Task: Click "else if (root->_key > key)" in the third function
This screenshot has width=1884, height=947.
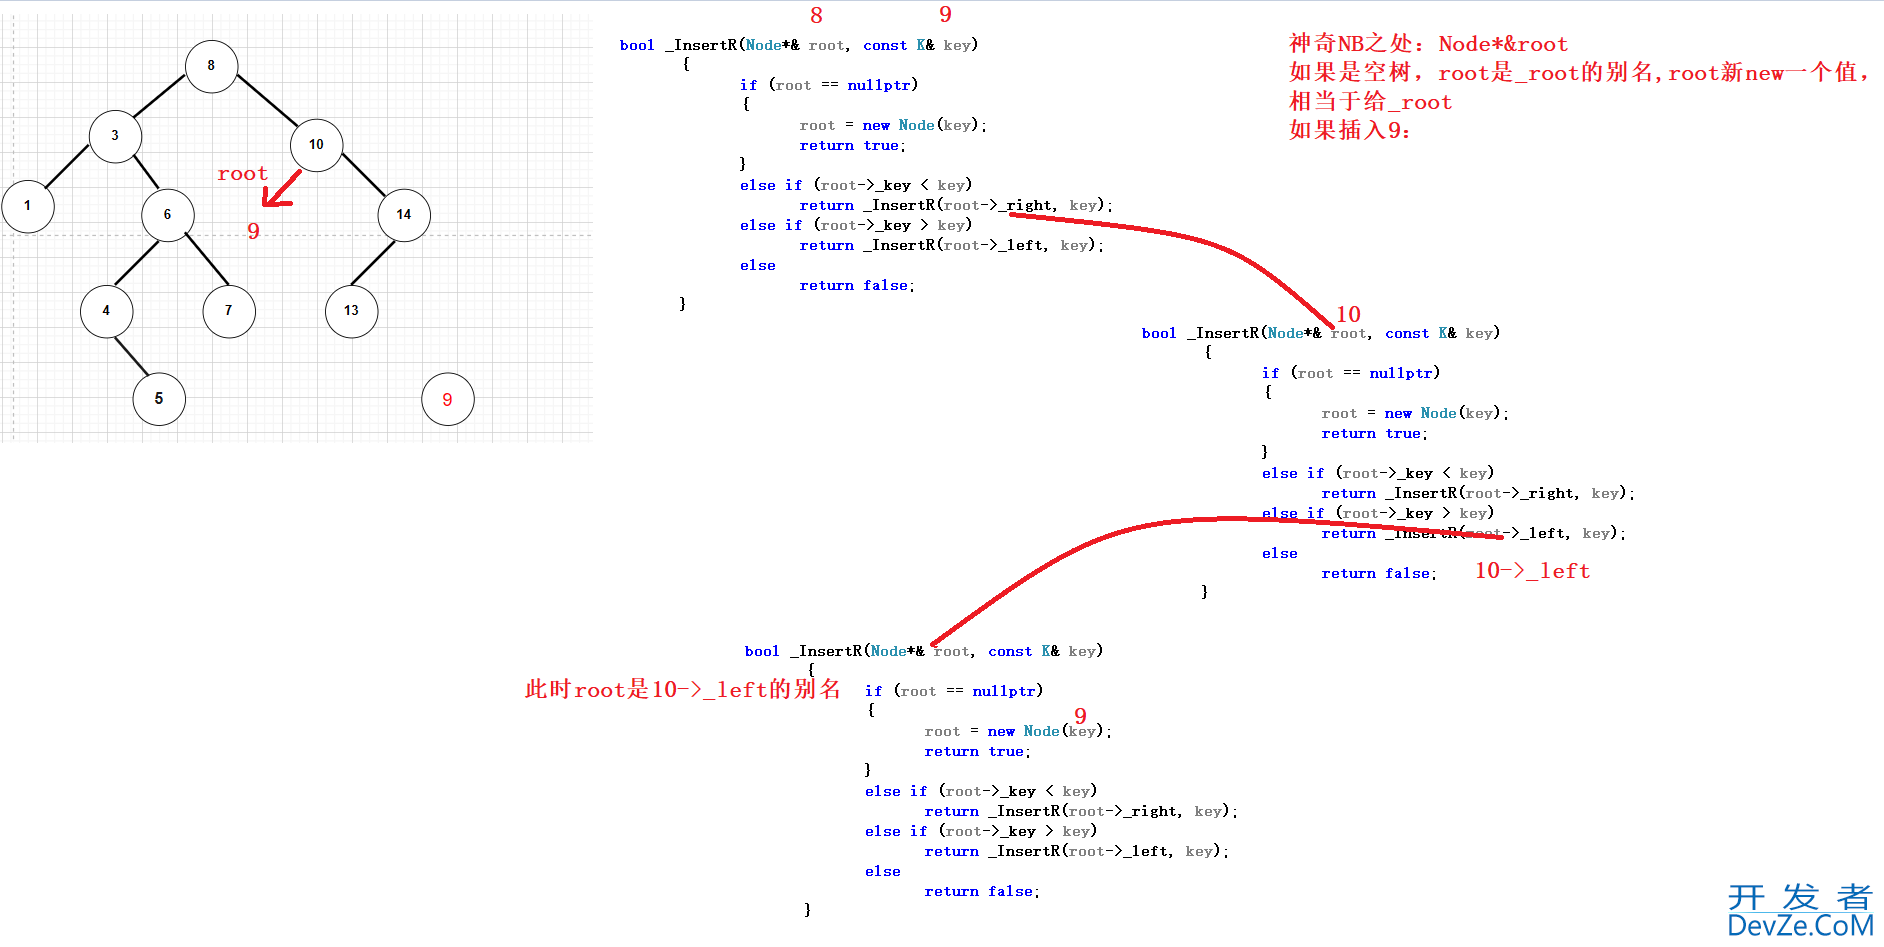Action: click(x=981, y=831)
